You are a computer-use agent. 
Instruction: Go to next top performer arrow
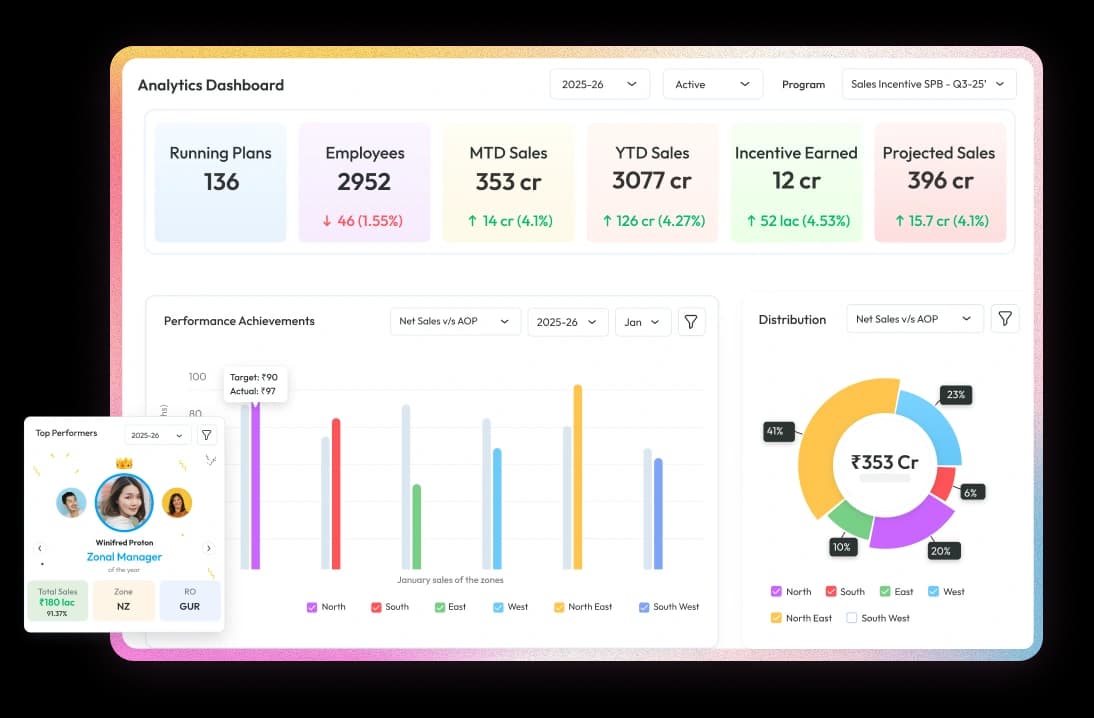[x=208, y=548]
